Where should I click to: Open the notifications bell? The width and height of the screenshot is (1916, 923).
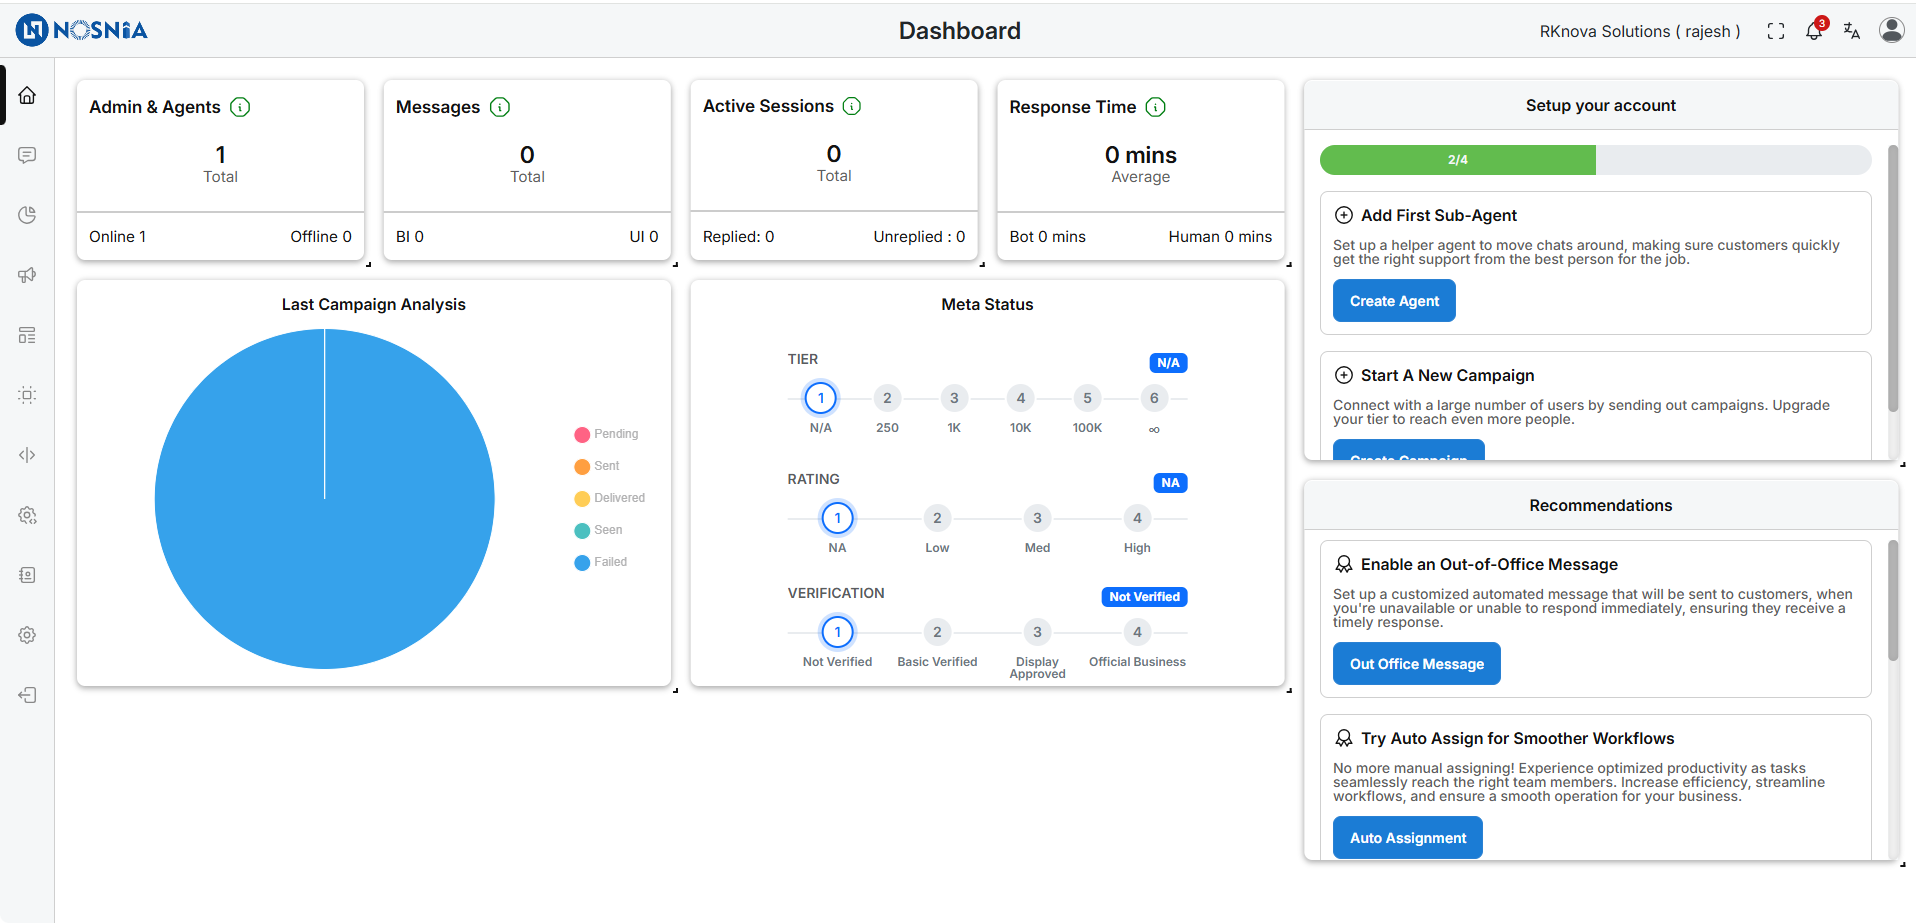[x=1814, y=31]
